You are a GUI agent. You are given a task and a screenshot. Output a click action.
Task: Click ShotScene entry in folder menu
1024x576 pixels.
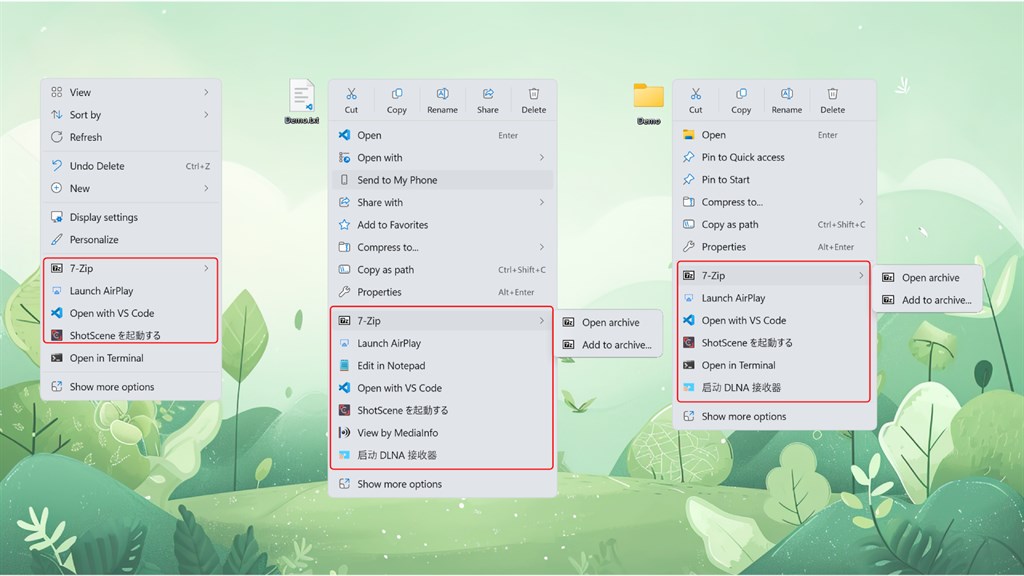point(774,343)
